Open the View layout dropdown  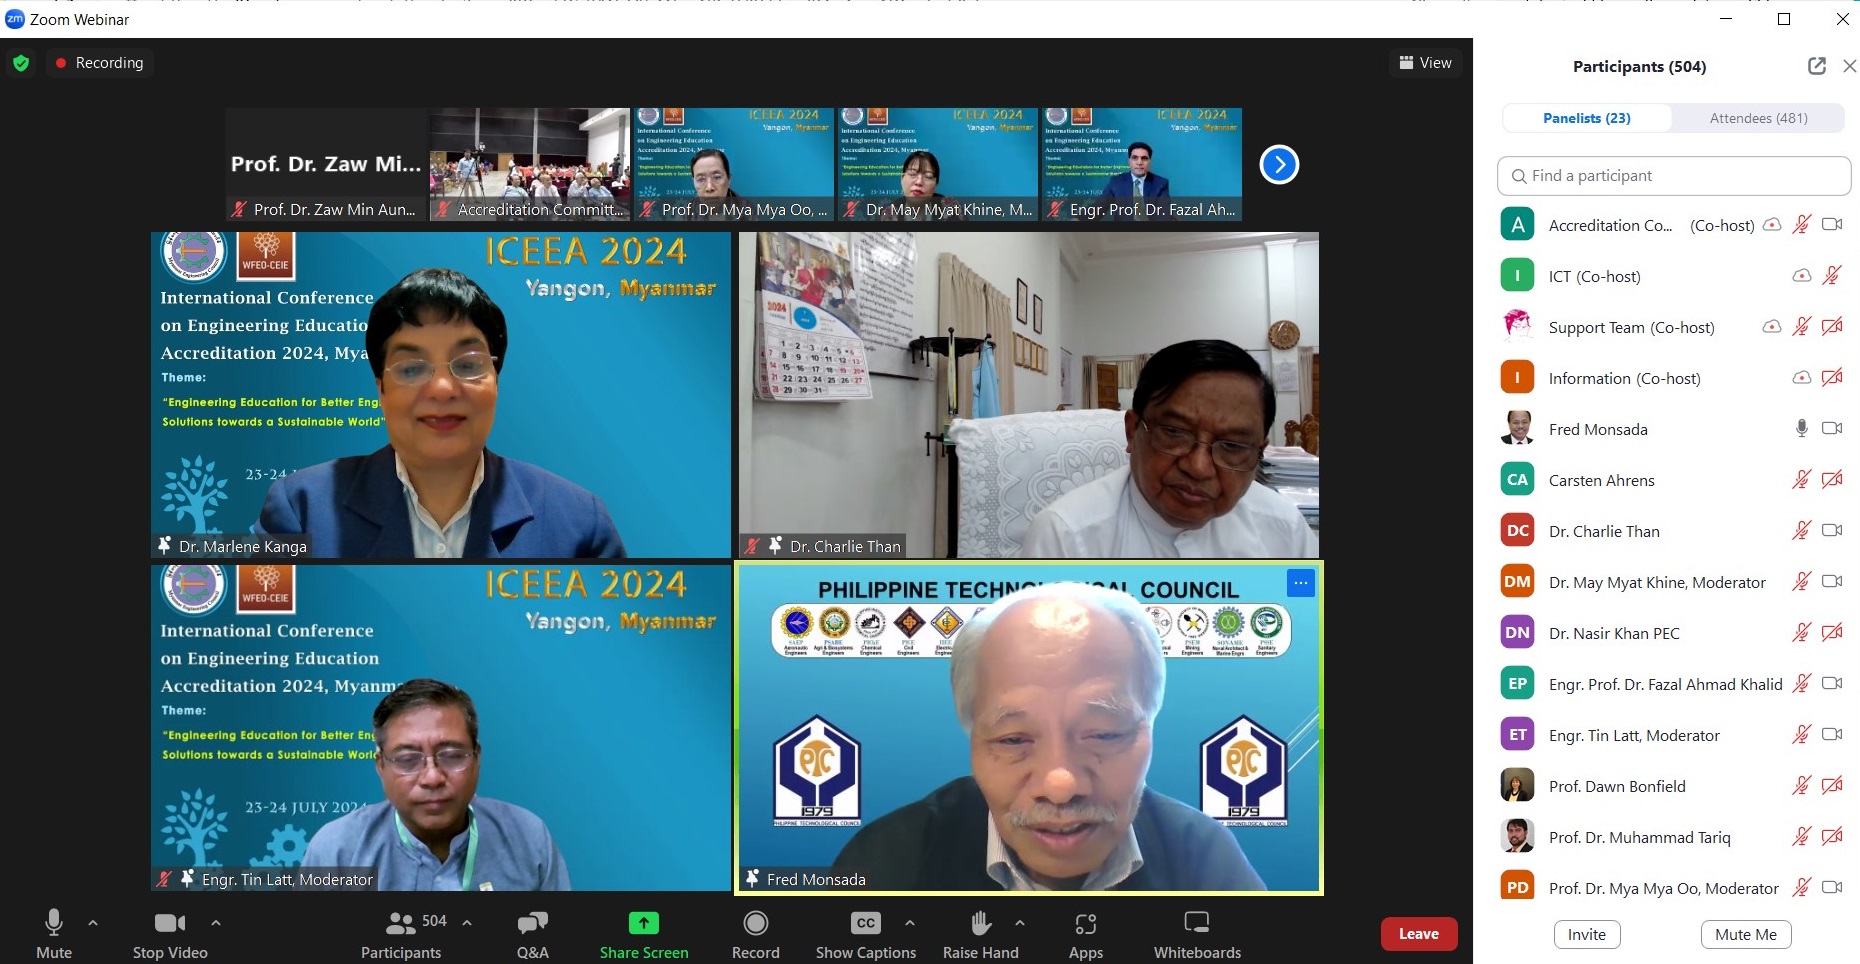click(1425, 63)
